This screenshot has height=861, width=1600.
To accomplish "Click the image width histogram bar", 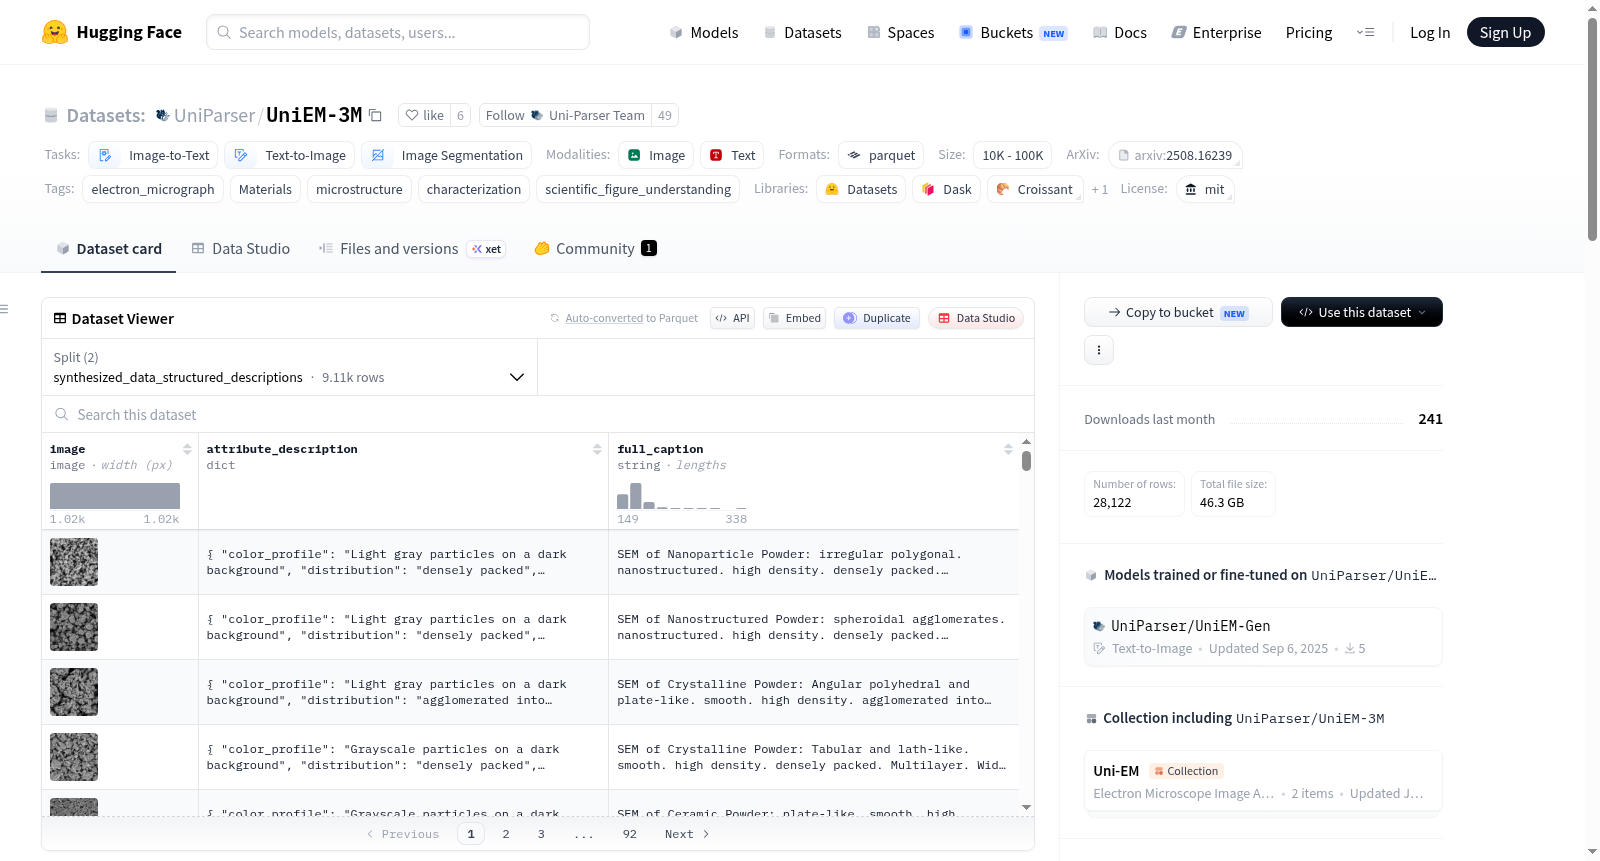I will pyautogui.click(x=115, y=496).
